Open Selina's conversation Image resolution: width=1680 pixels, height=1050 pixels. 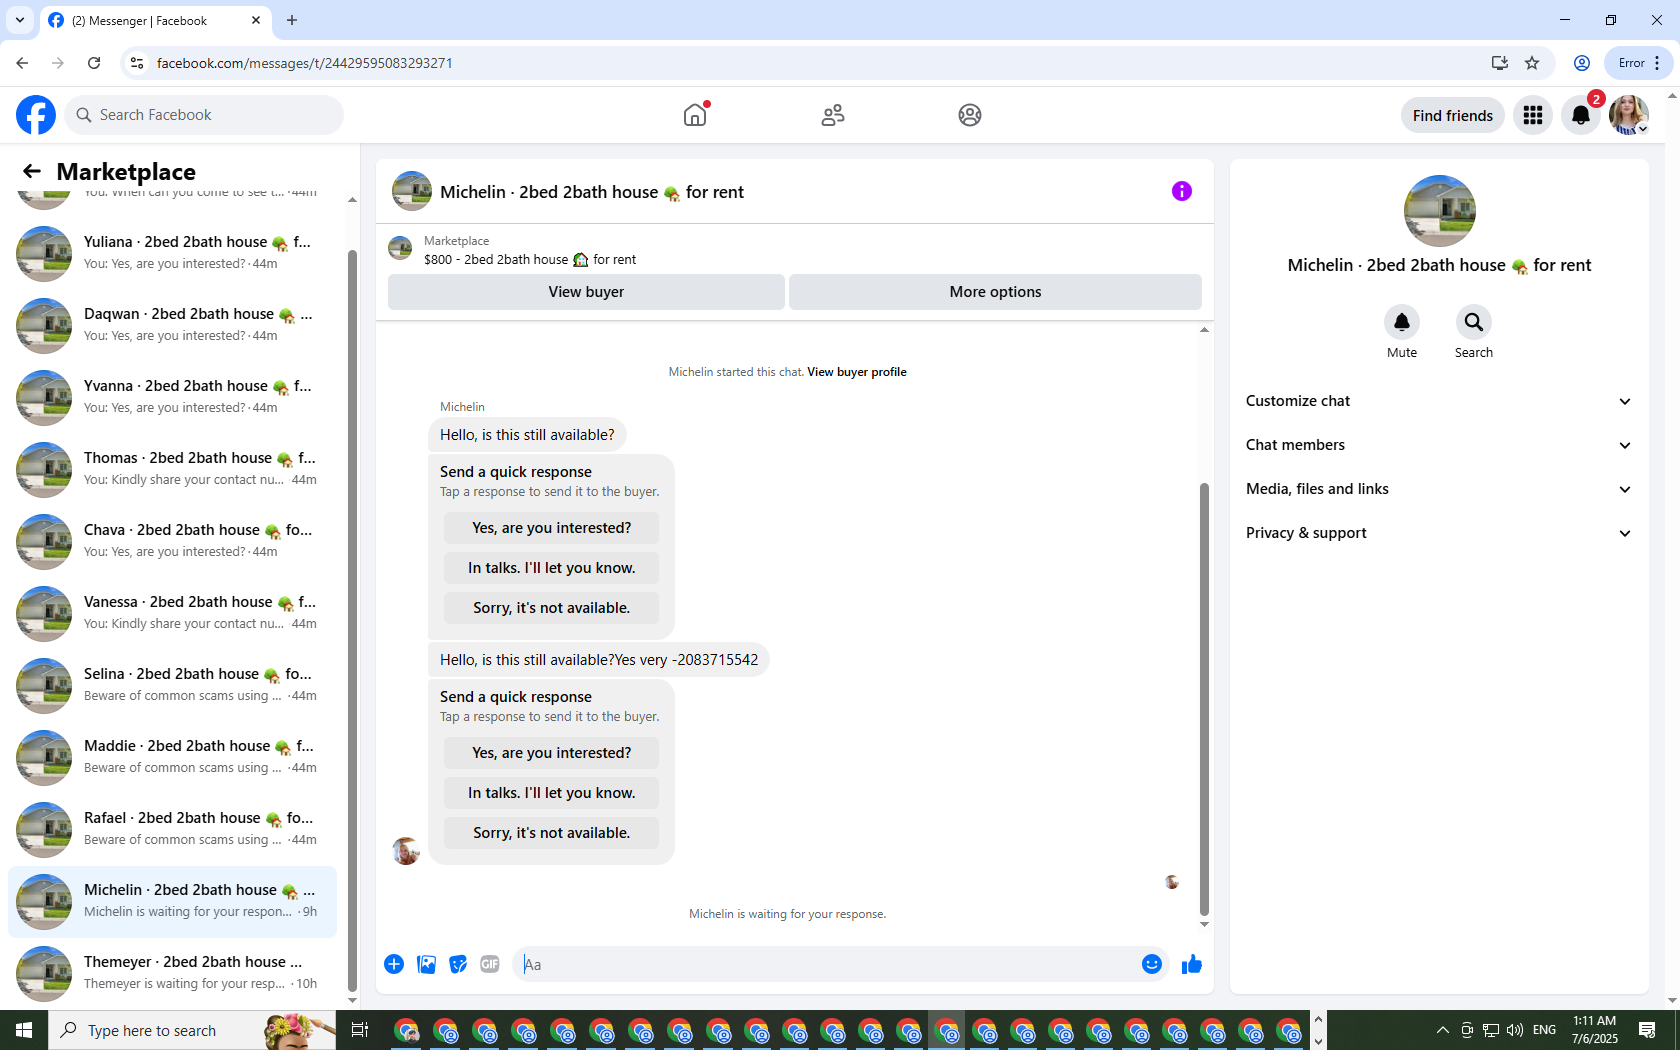(172, 685)
